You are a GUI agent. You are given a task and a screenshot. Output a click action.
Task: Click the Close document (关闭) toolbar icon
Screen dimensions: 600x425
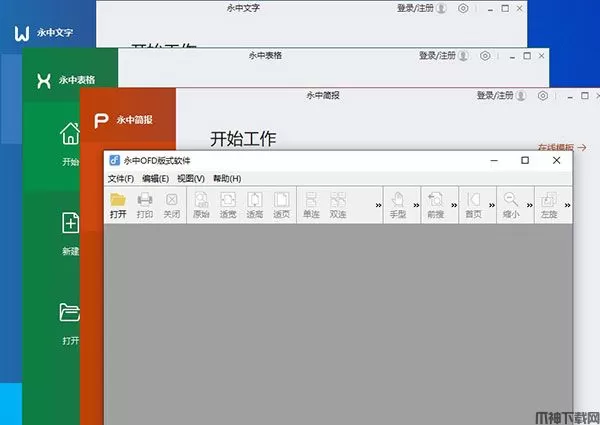point(171,200)
